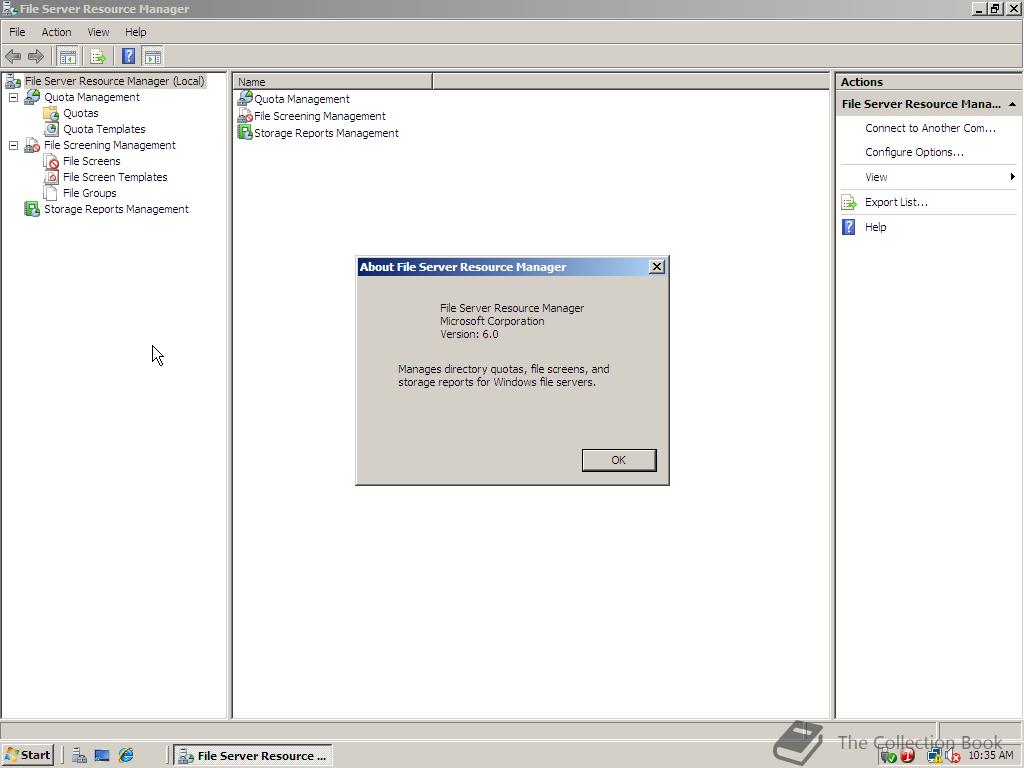Click the Start button
Viewport: 1024px width, 768px height.
click(27, 756)
